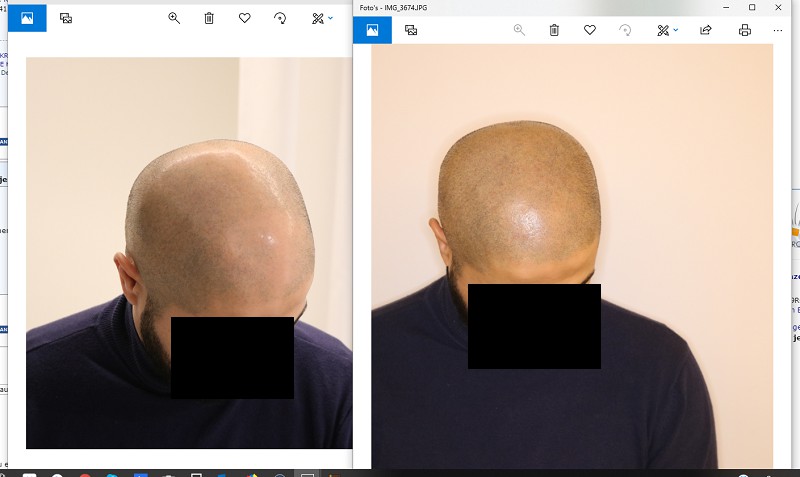Image resolution: width=800 pixels, height=477 pixels.
Task: Open the photo collection icon in IMG_3674.JPG window
Action: [411, 30]
